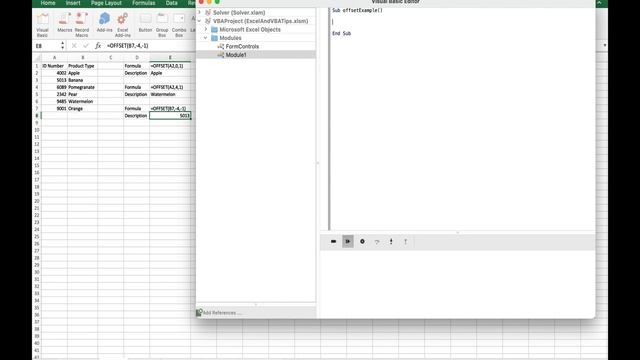640x360 pixels.
Task: Collapse the VBAProject tree node
Action: pyautogui.click(x=200, y=21)
